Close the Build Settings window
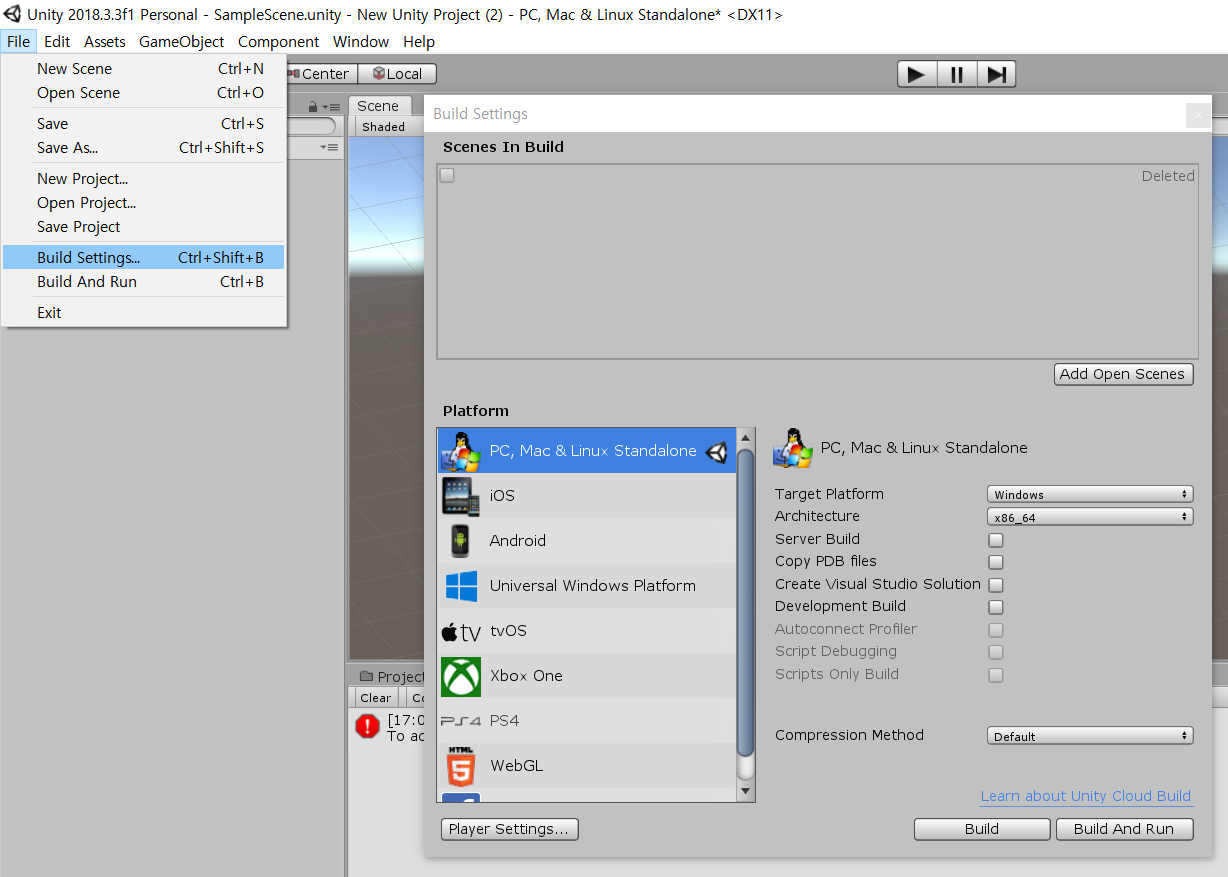1228x877 pixels. (1198, 115)
